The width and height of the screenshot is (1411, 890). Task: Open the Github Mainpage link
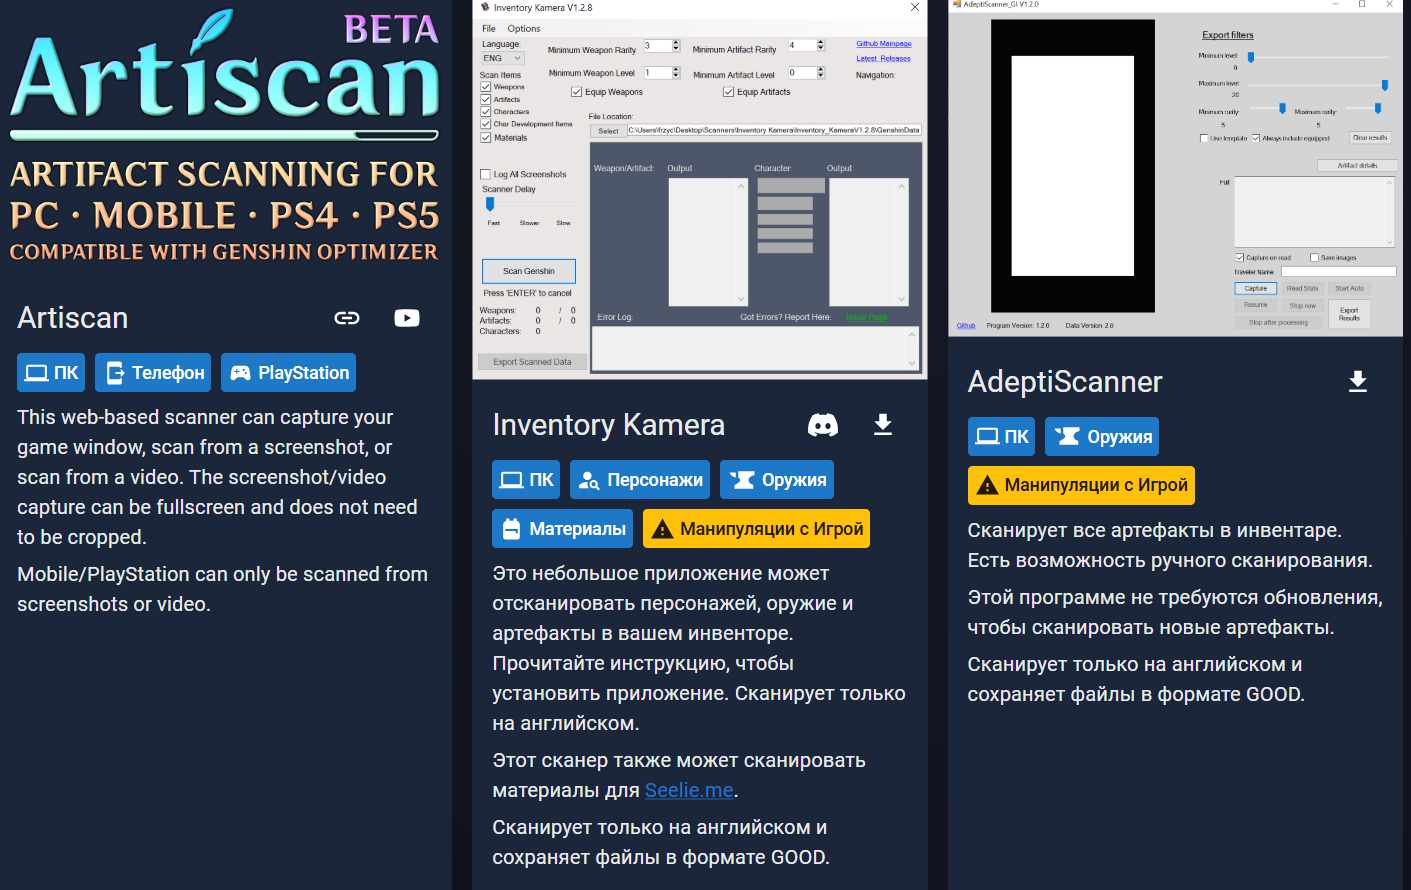pos(884,44)
